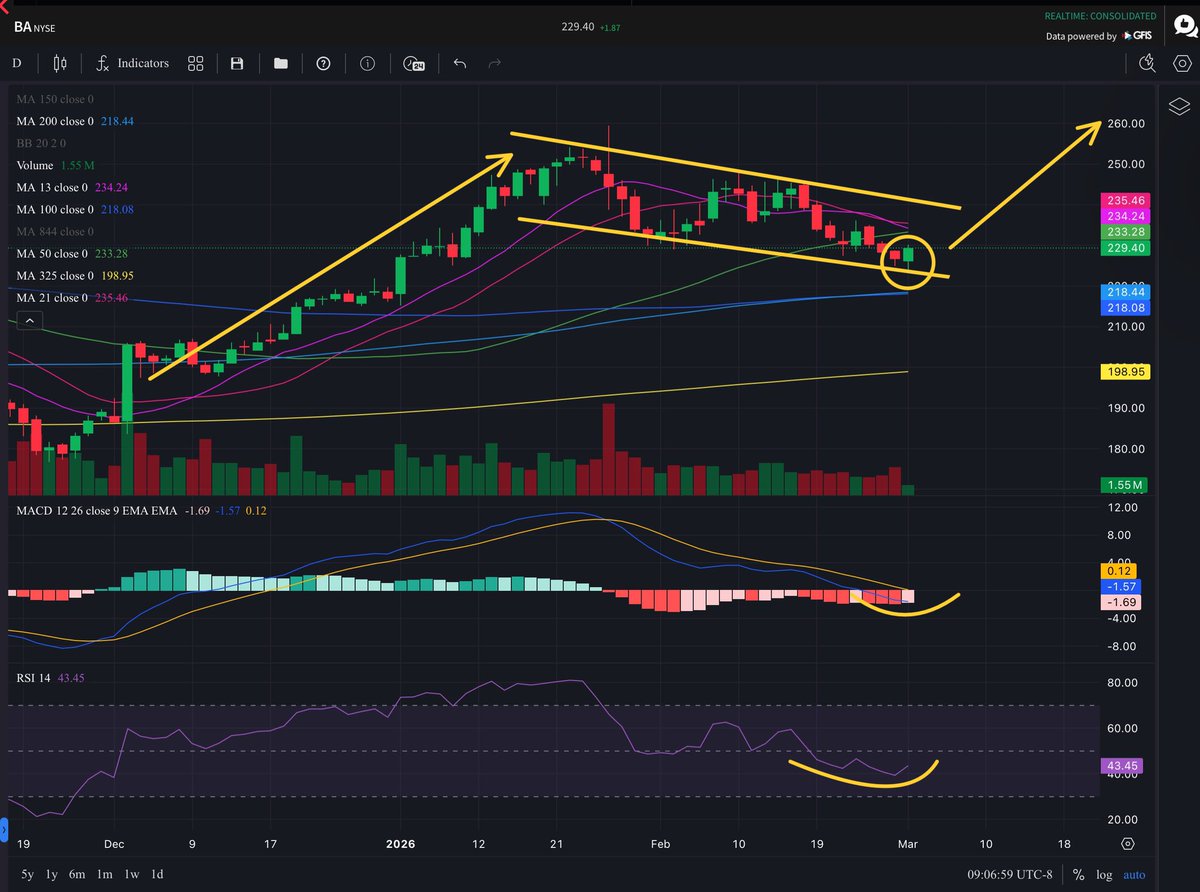Image resolution: width=1200 pixels, height=892 pixels.
Task: Collapse the indicator legend with the chevron
Action: (x=28, y=320)
